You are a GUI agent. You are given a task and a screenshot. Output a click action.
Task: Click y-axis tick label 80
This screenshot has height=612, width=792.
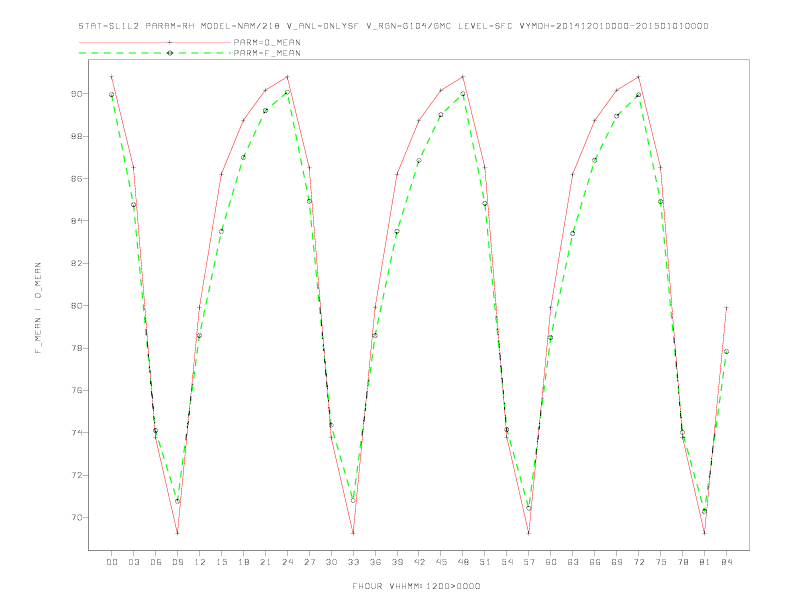77,305
